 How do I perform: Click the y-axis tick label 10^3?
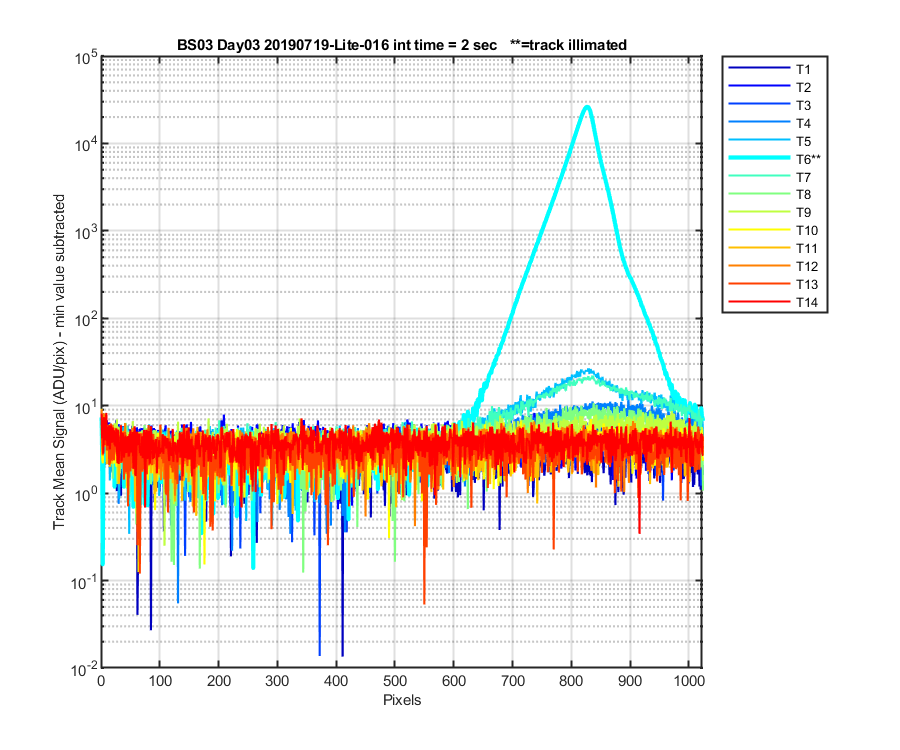point(85,232)
